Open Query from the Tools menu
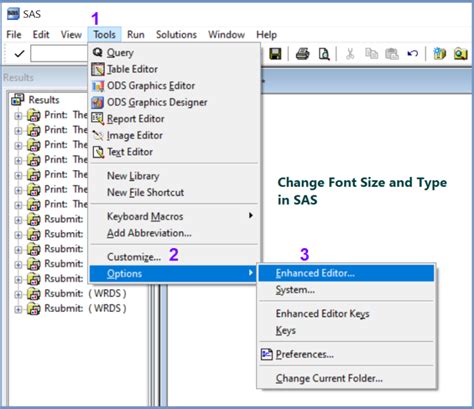The image size is (474, 409). pyautogui.click(x=173, y=52)
